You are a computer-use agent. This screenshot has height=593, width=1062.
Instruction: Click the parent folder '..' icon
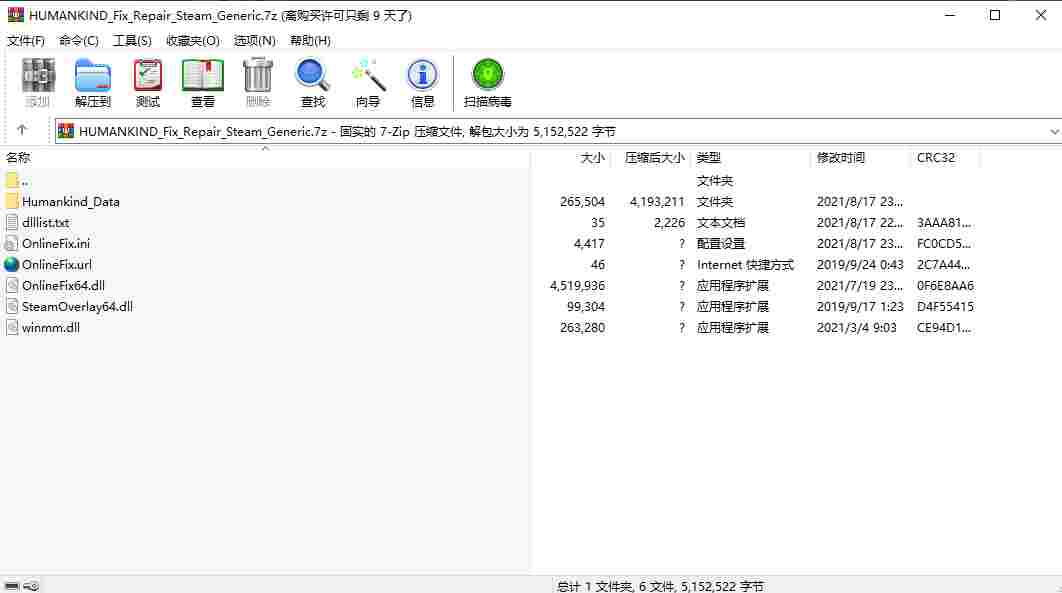click(12, 180)
